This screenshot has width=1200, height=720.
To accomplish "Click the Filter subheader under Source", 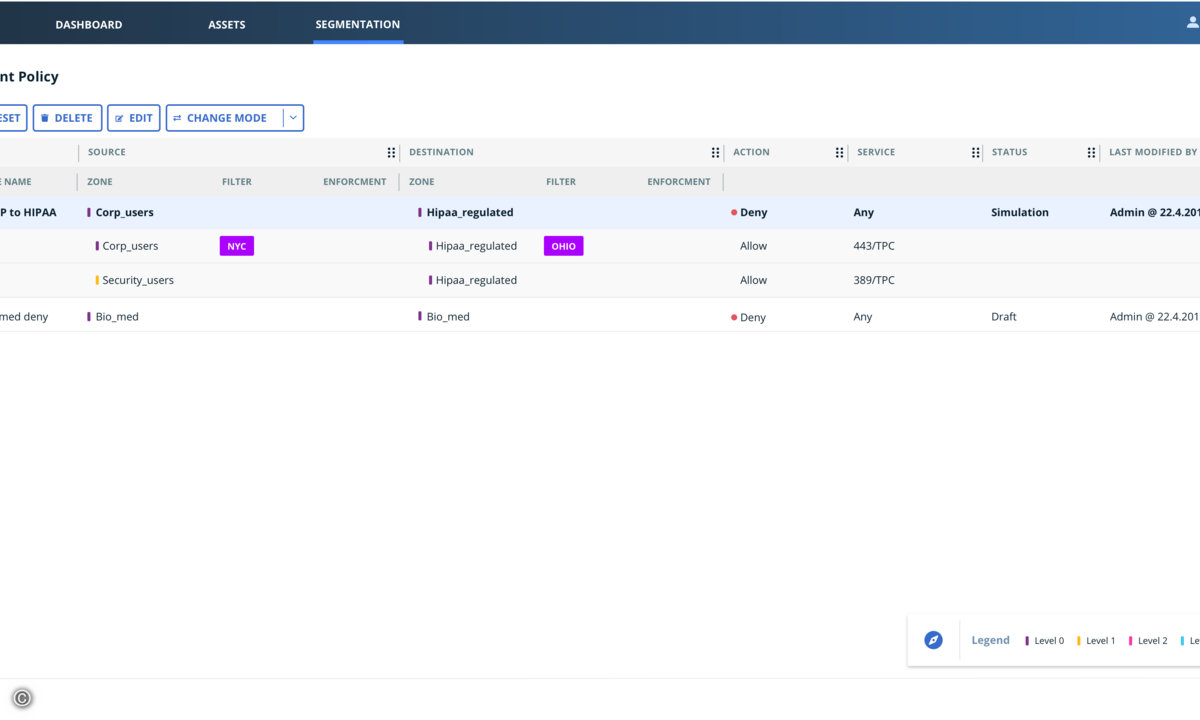I will coord(237,182).
